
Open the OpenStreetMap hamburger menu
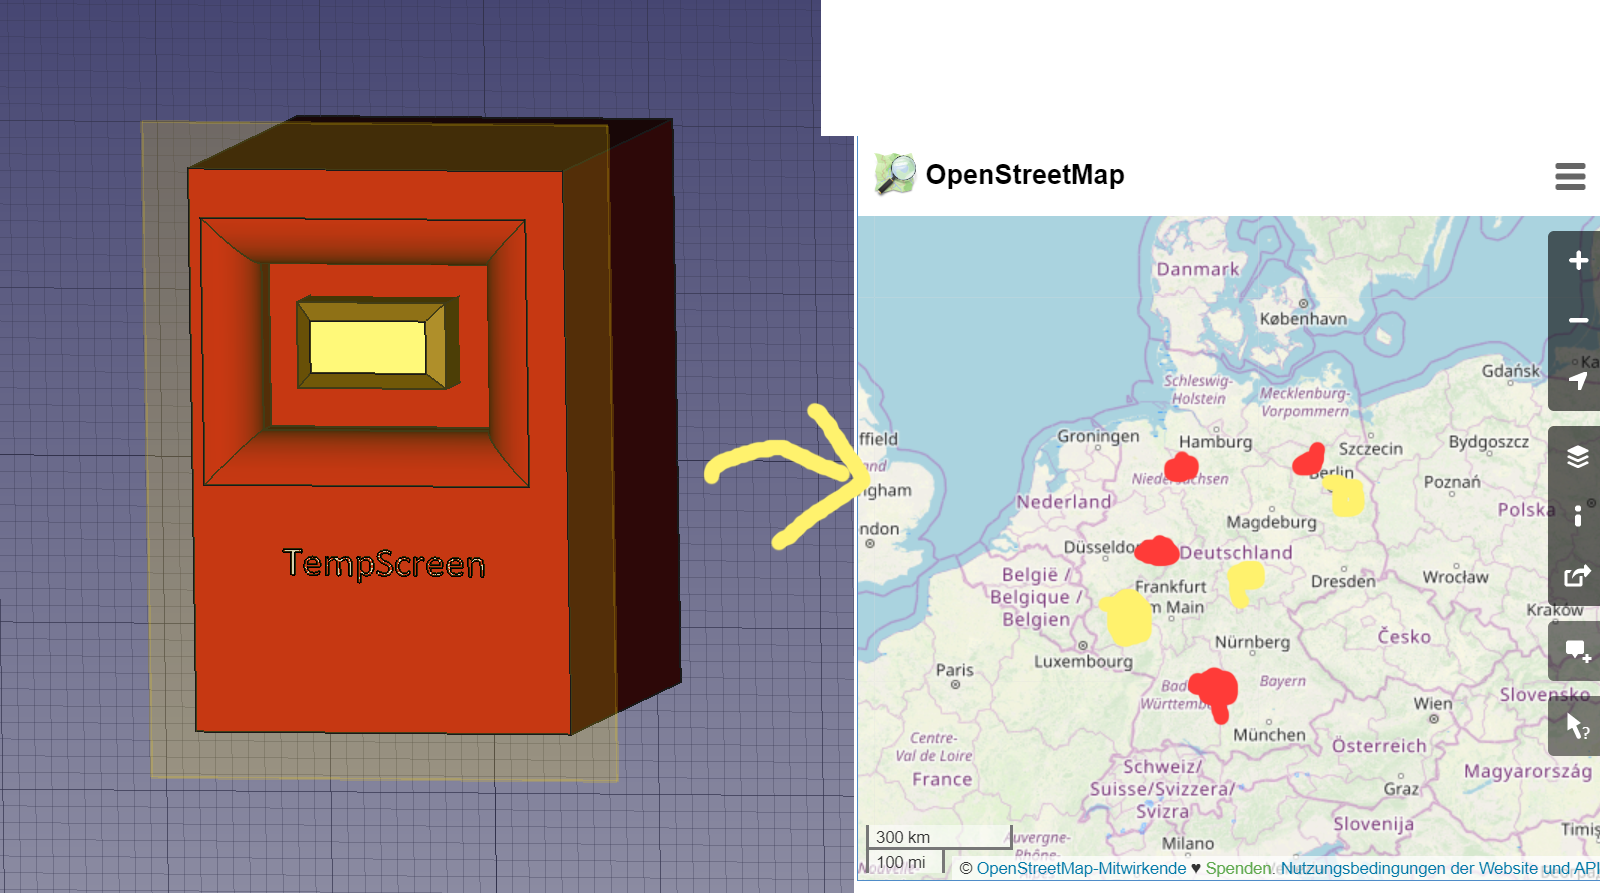[x=1570, y=176]
